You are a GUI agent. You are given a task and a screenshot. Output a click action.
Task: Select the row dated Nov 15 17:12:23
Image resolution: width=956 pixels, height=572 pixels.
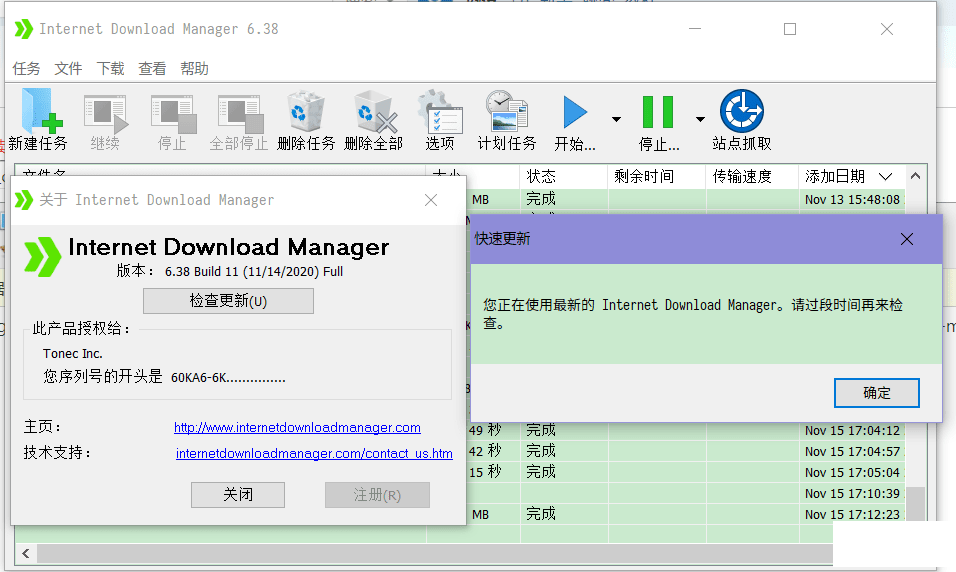(684, 514)
